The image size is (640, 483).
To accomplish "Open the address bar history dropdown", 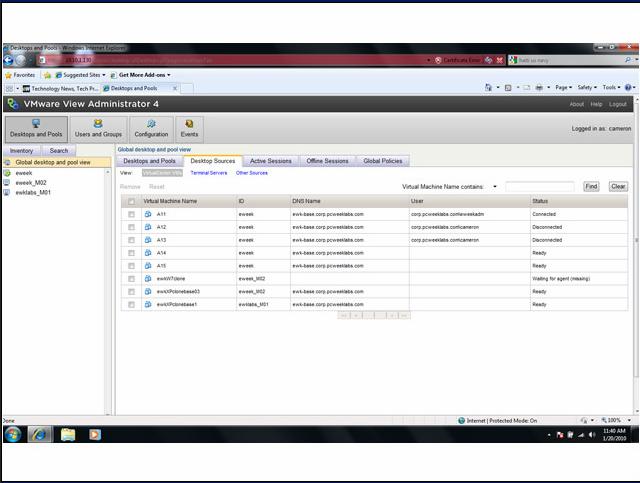I will click(429, 60).
